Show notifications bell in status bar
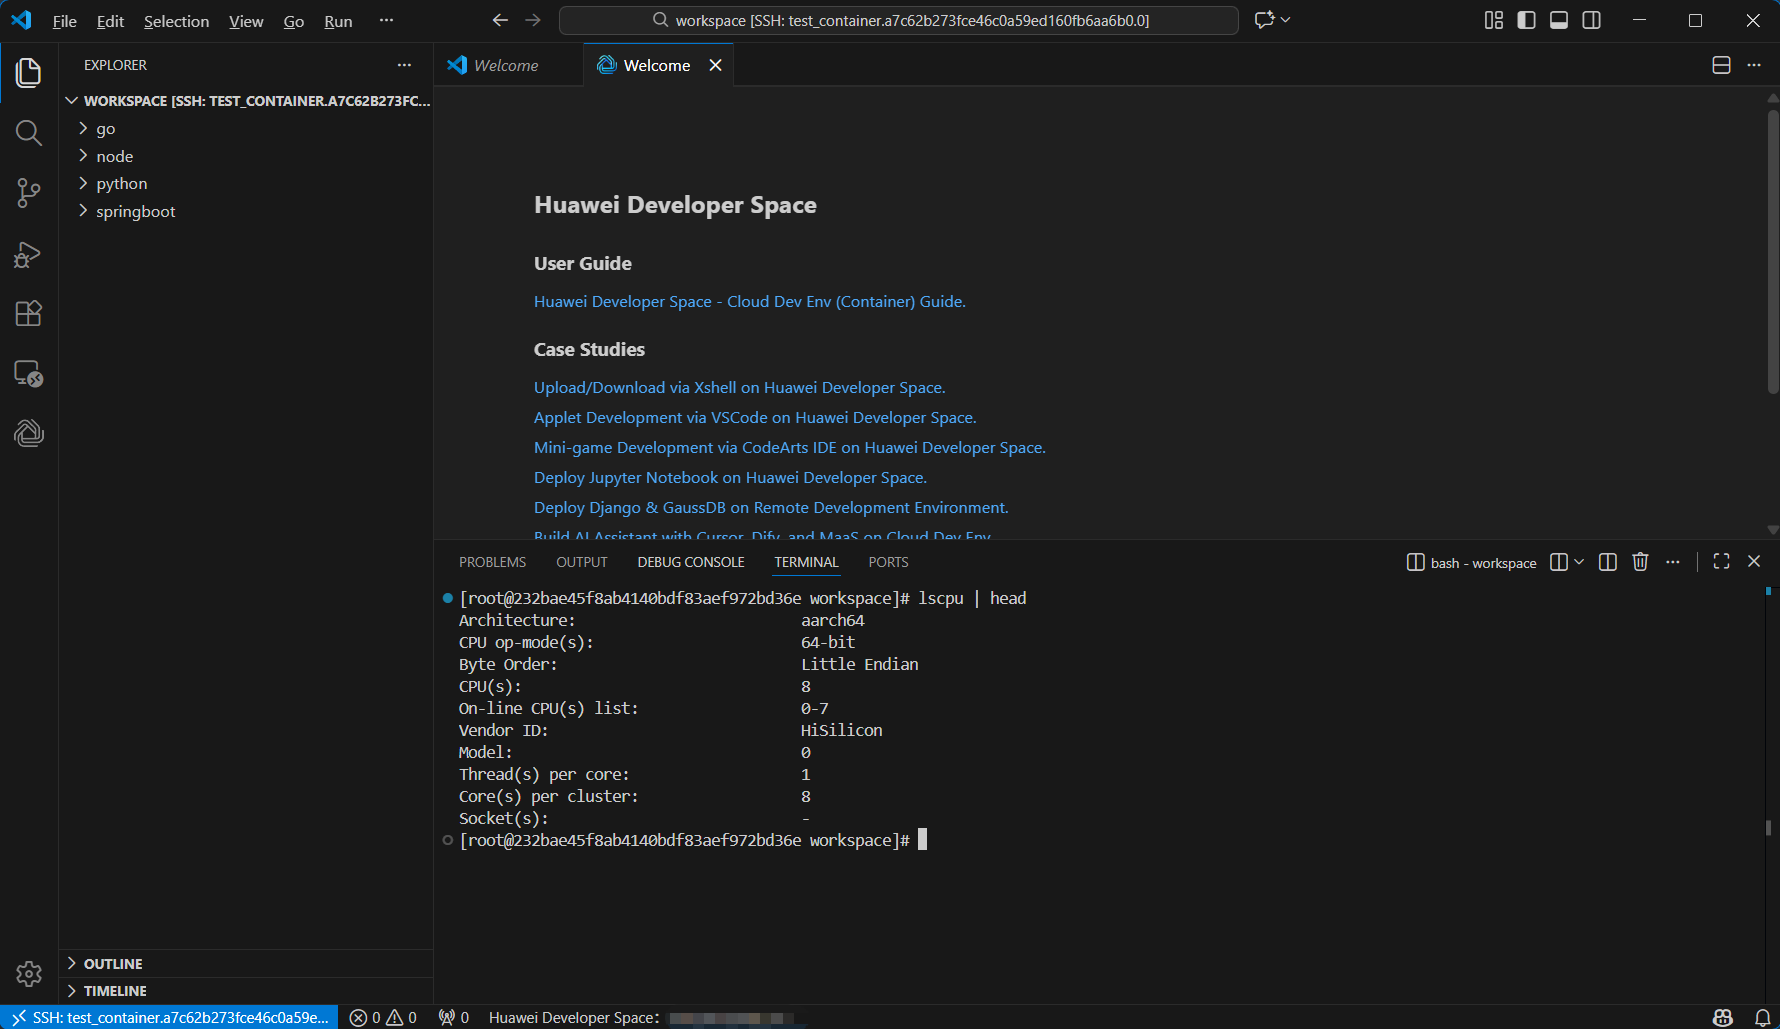1780x1029 pixels. (x=1763, y=1018)
